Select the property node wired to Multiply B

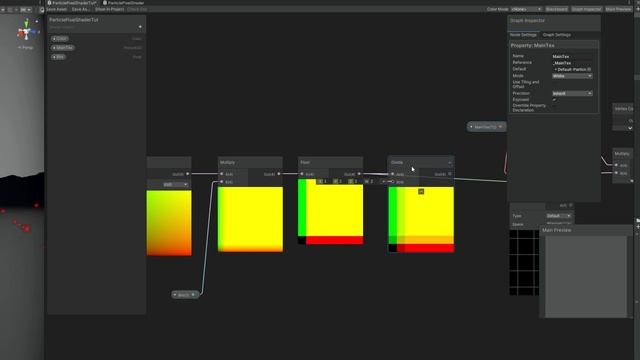(185, 295)
